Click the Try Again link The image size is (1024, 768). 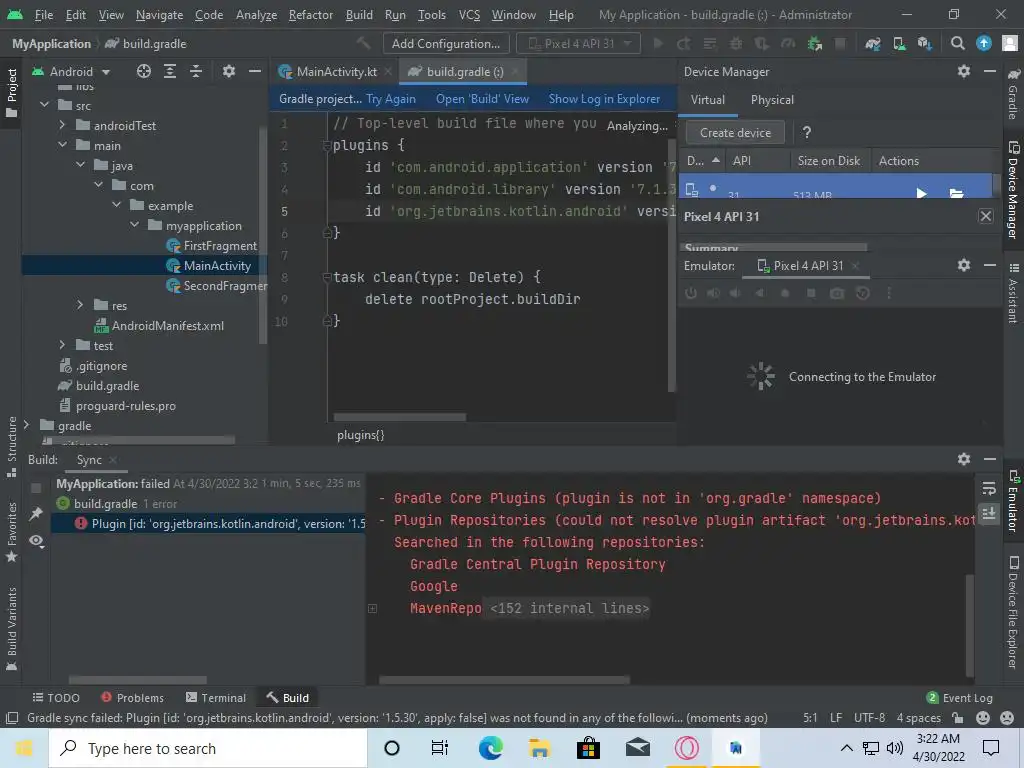[x=391, y=99]
